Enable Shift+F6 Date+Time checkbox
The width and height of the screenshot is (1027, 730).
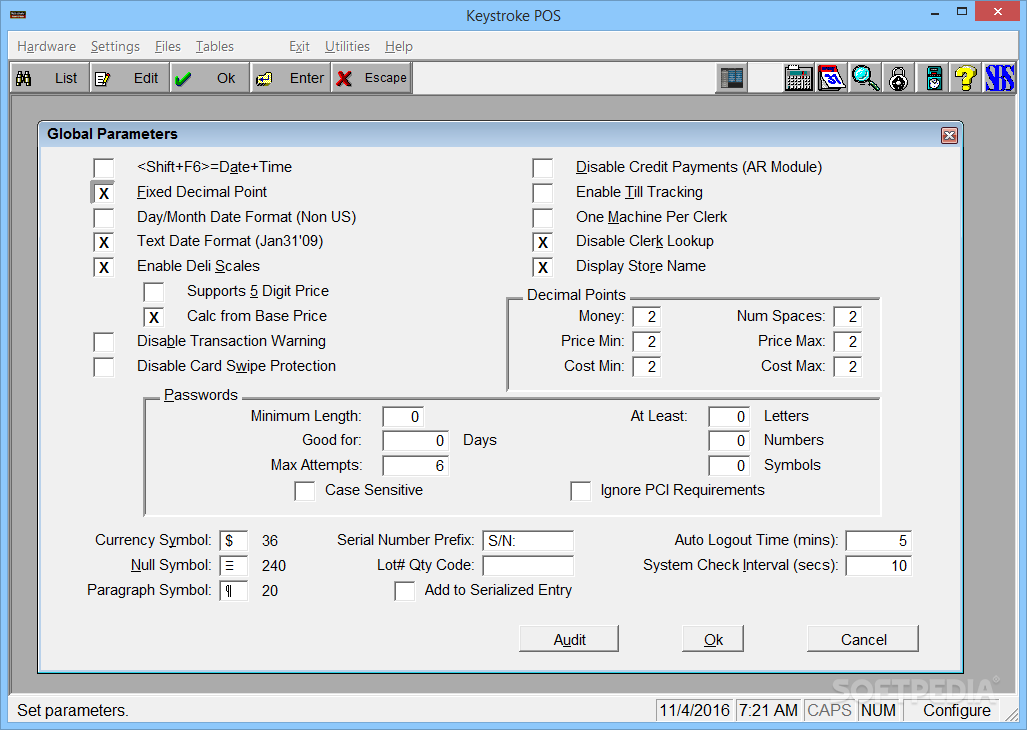pos(103,168)
